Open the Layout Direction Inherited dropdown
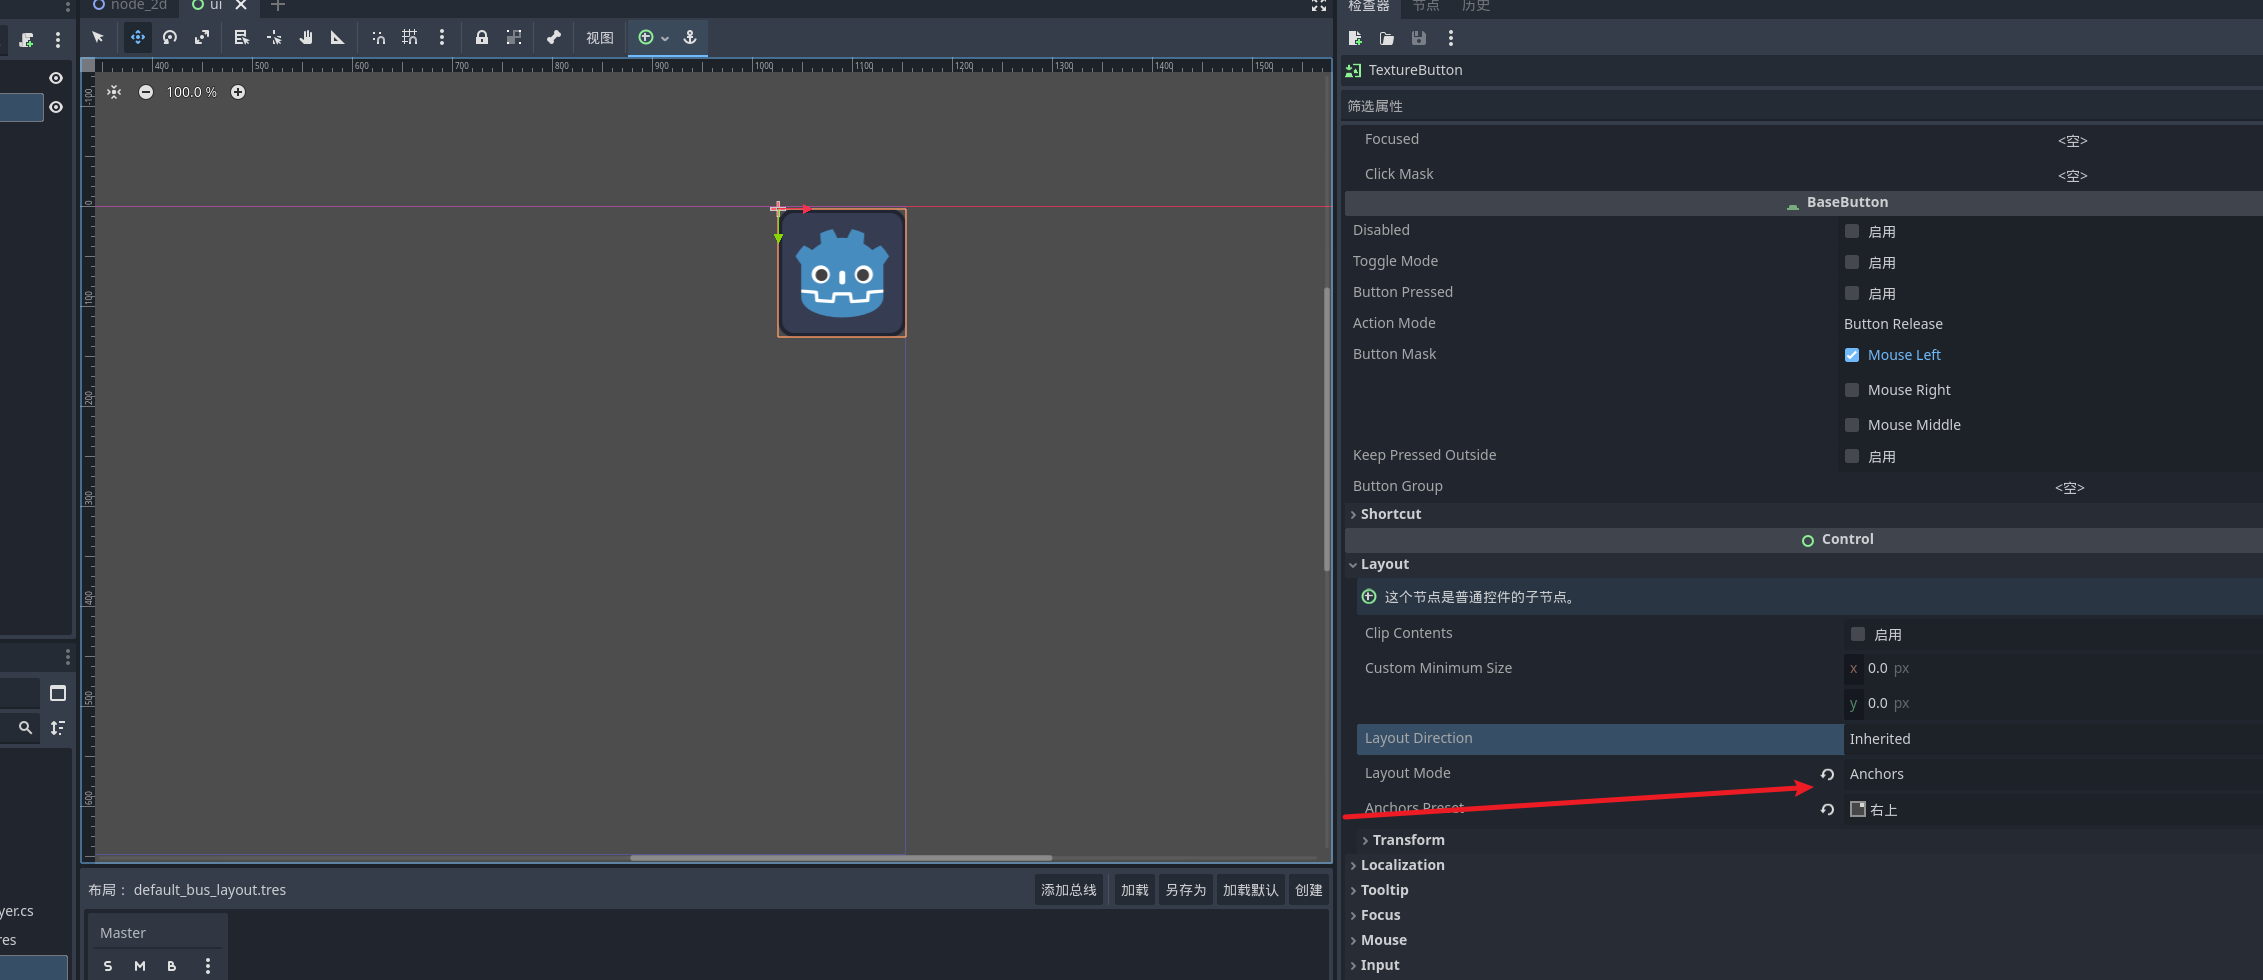 (2053, 739)
